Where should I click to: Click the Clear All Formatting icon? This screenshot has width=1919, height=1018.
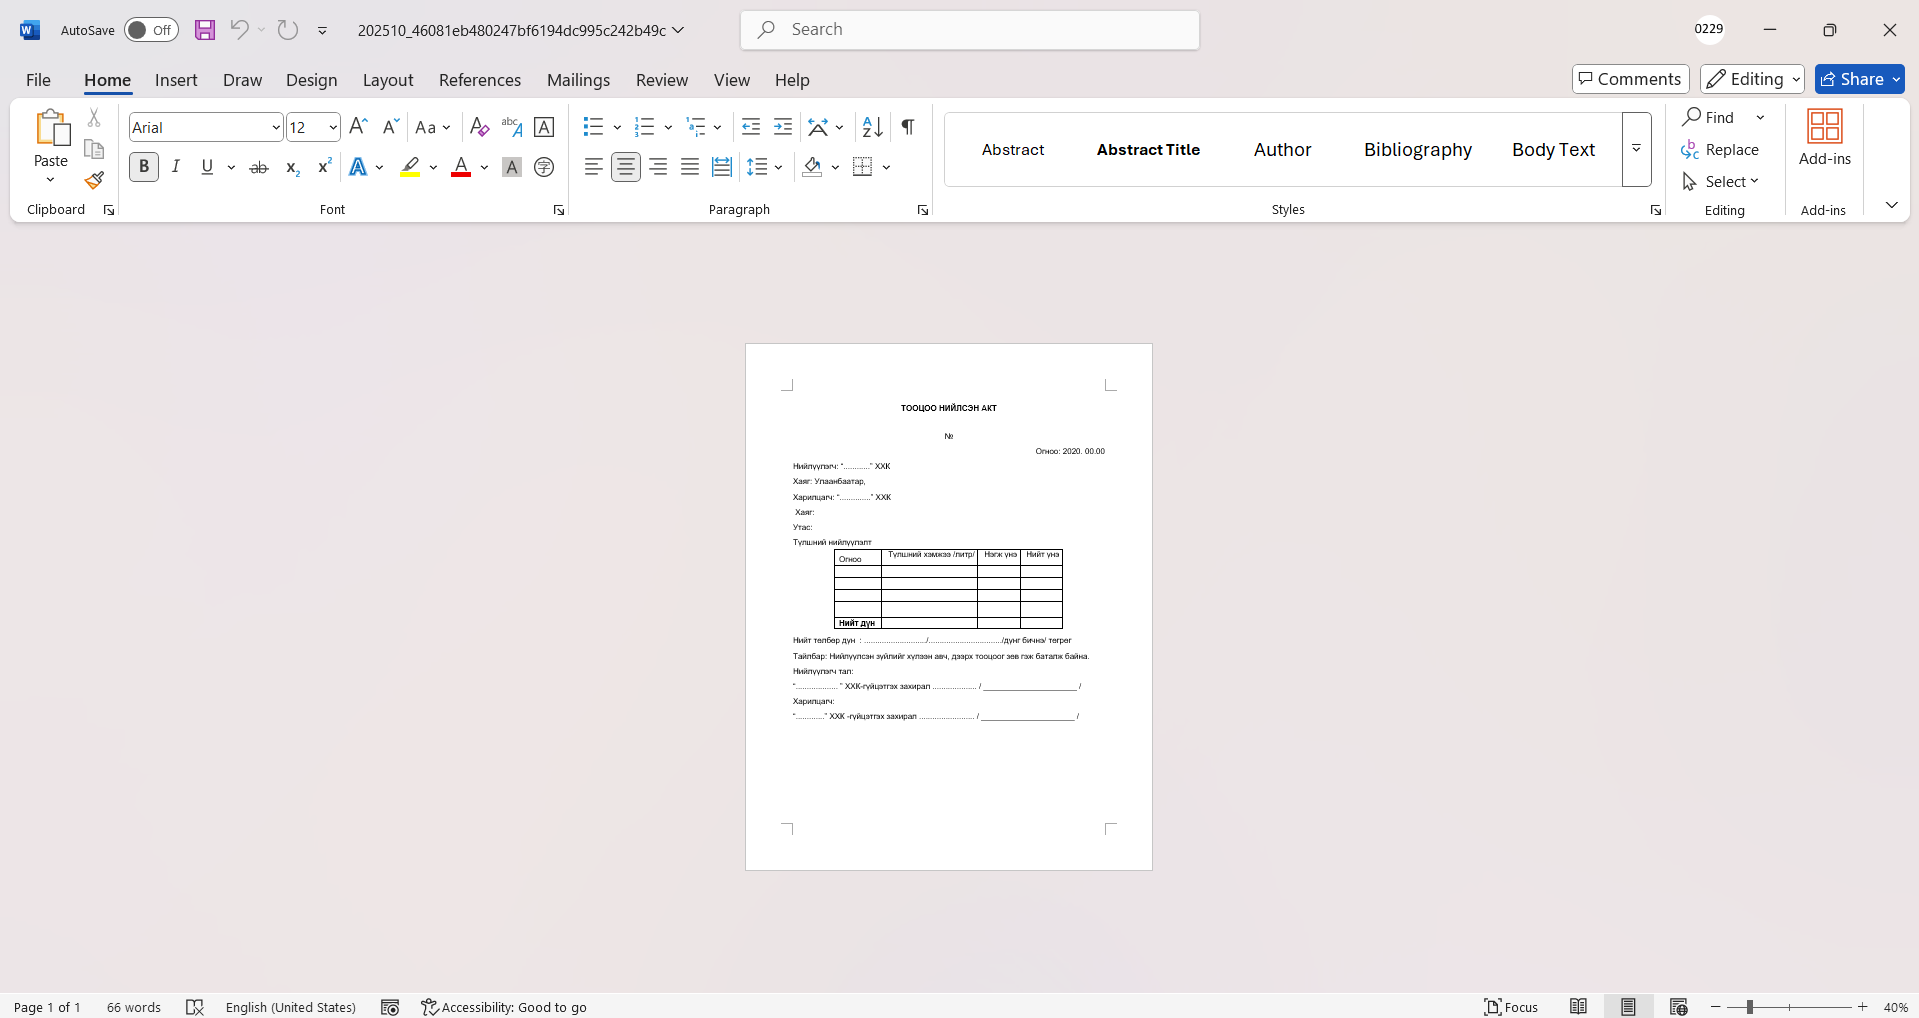(479, 127)
